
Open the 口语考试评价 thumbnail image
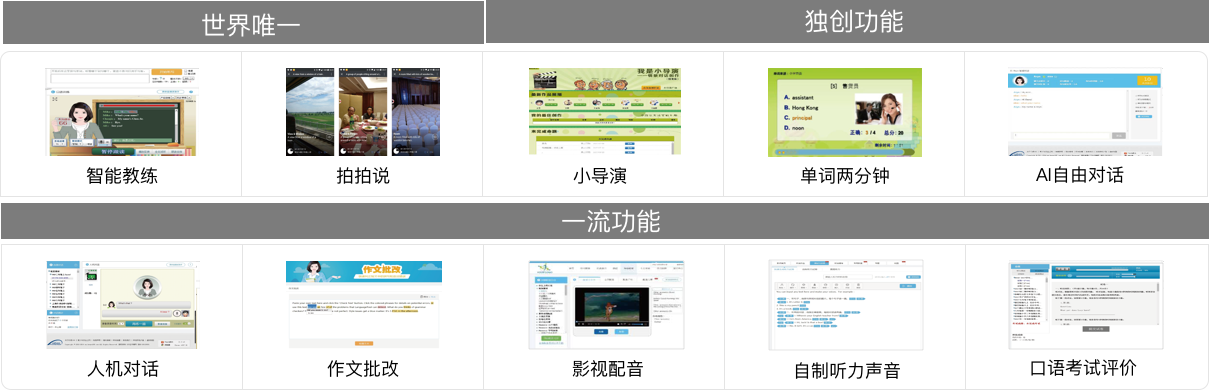point(1085,305)
